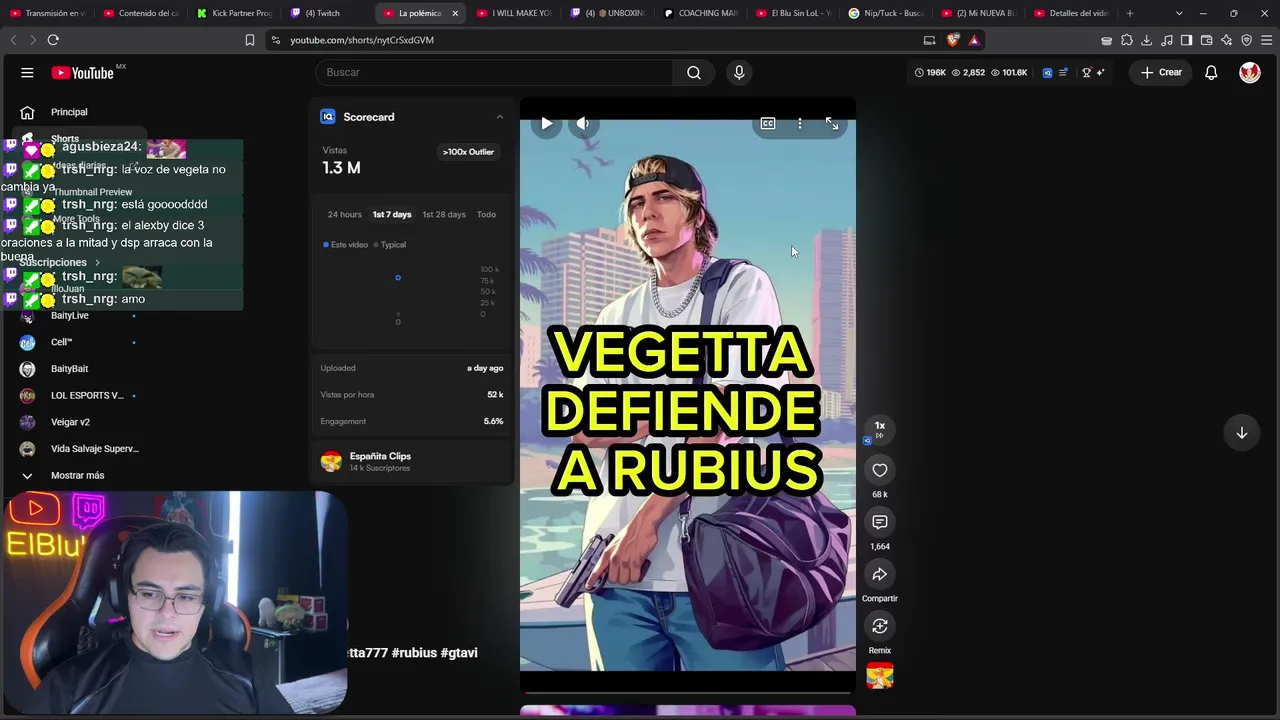Open the browser extensions puzzle icon

(1127, 40)
